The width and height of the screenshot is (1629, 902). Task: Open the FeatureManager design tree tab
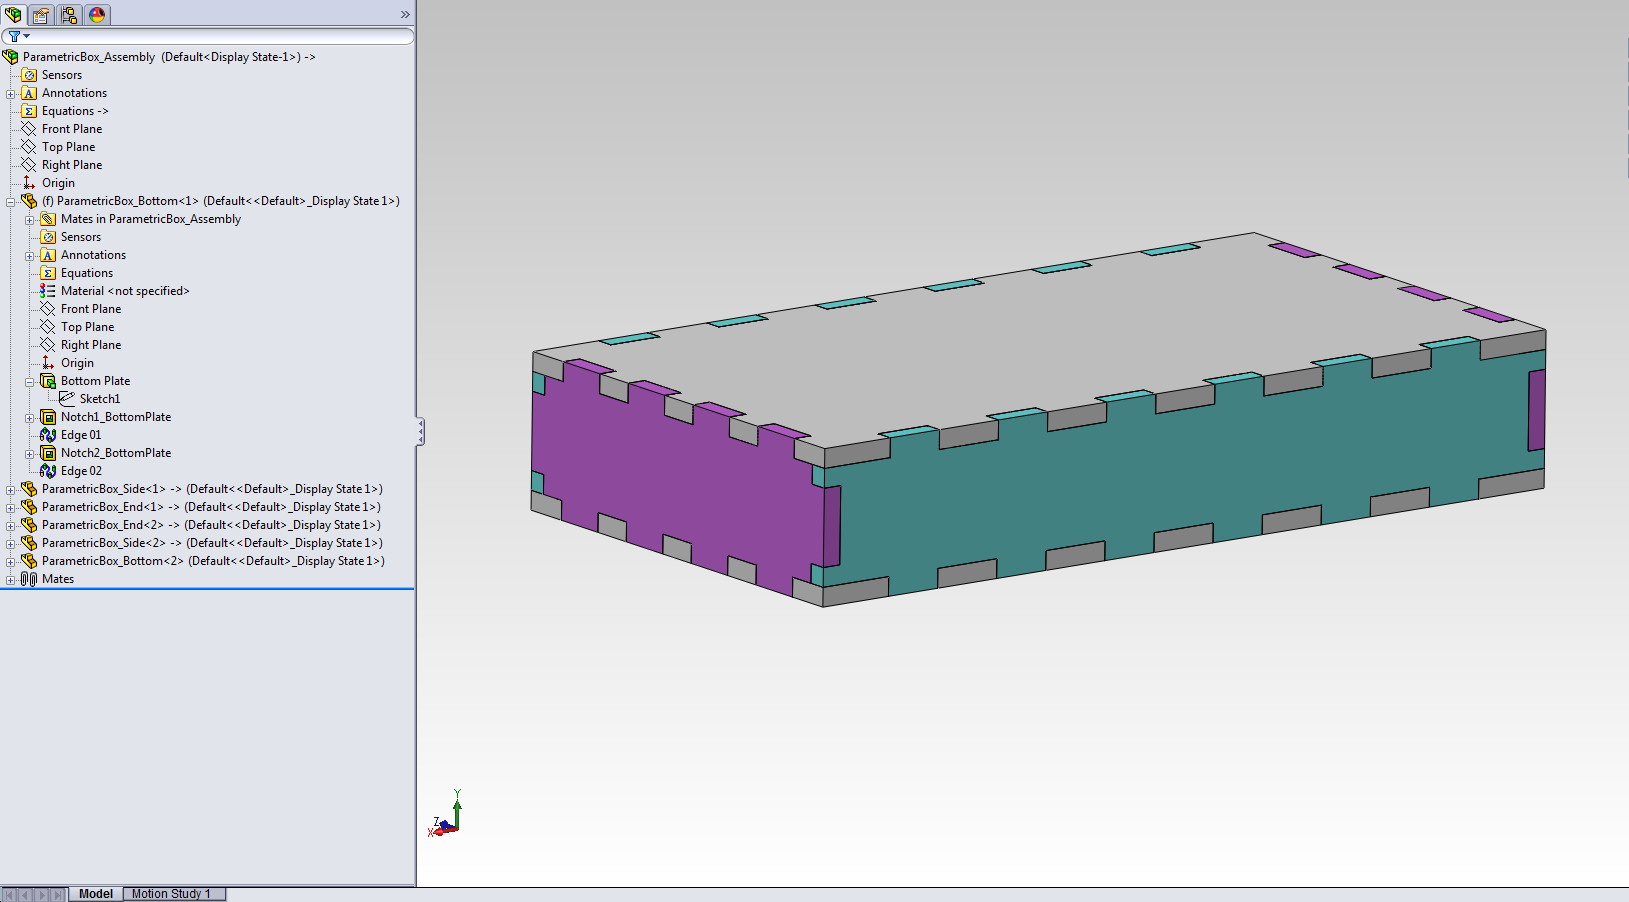tap(13, 14)
